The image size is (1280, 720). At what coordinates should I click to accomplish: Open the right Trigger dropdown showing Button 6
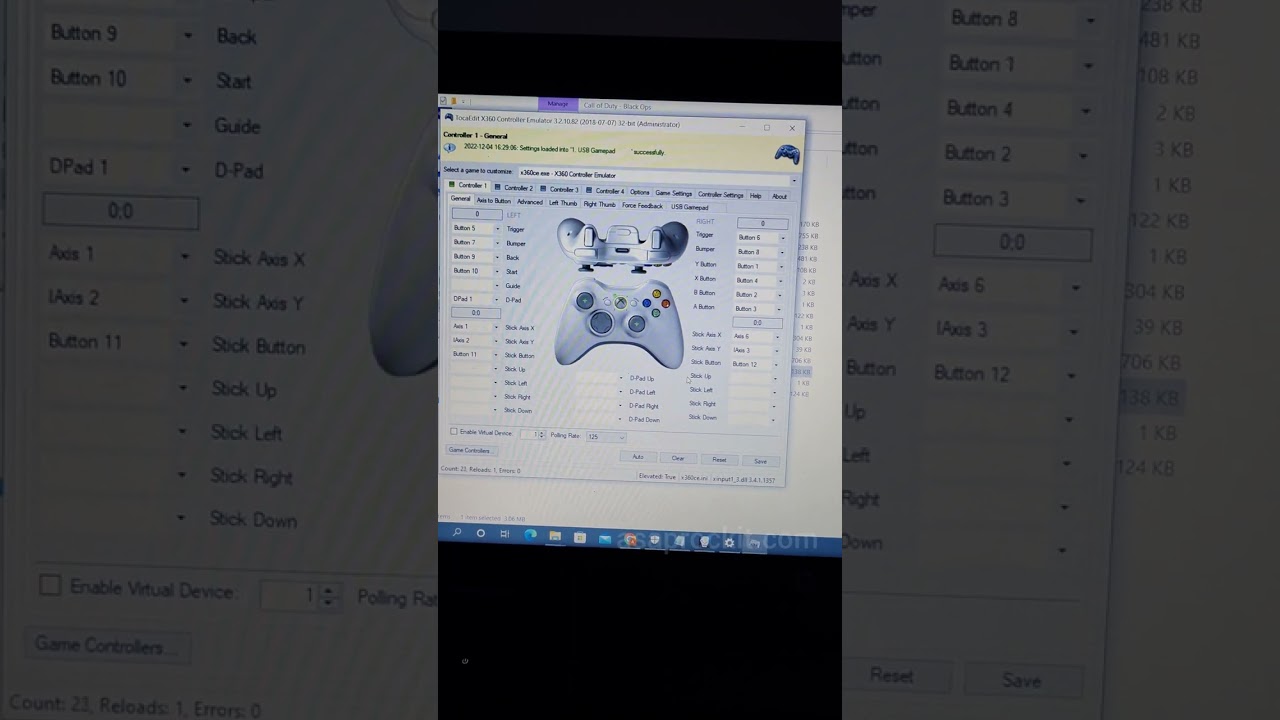coord(762,237)
